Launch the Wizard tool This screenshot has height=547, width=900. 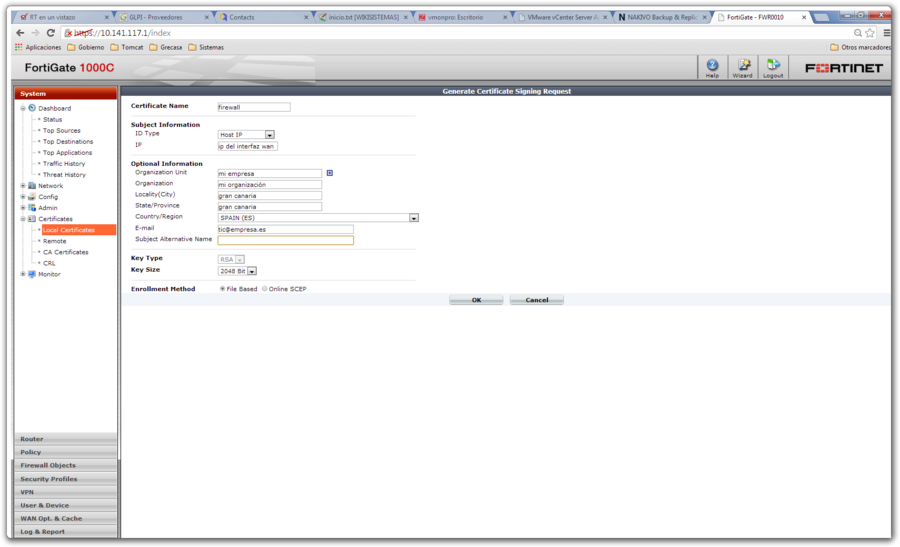click(743, 66)
